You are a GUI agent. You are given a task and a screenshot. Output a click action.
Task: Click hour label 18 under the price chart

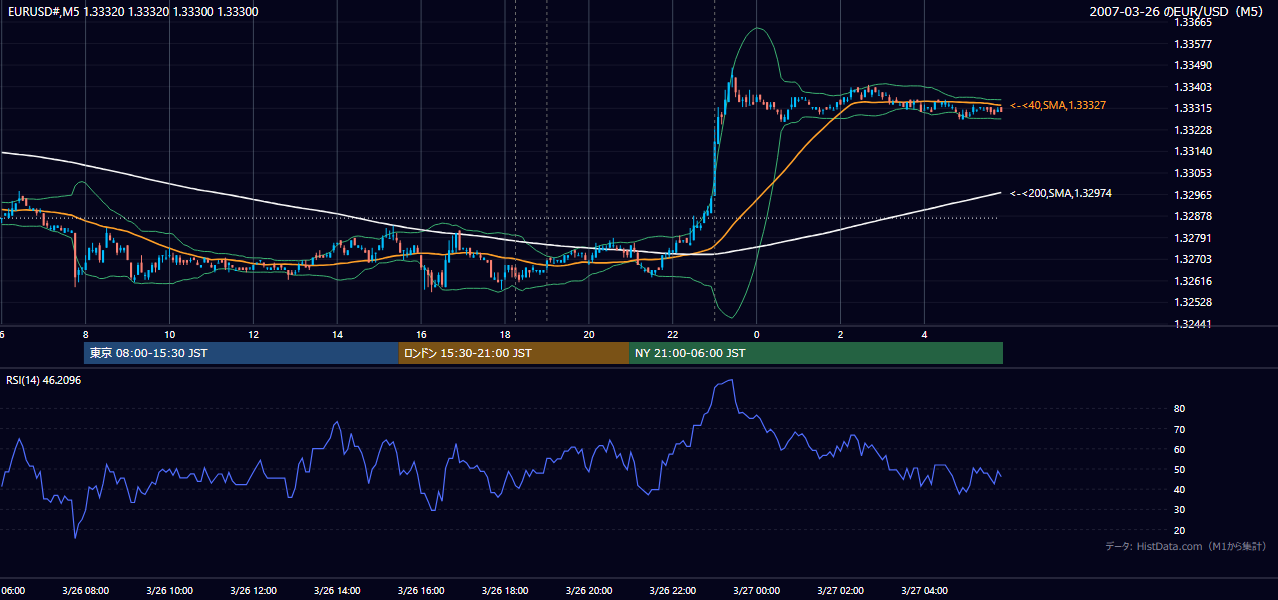pyautogui.click(x=506, y=334)
